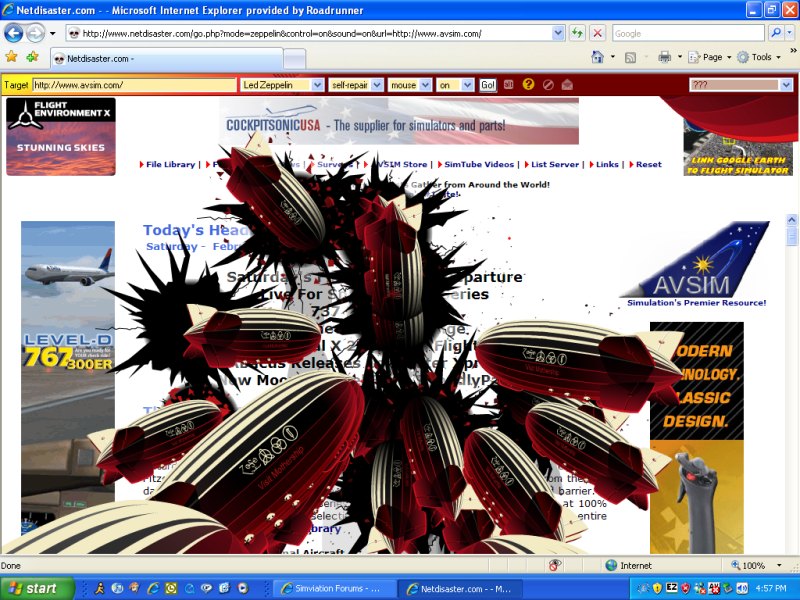Open the File Library link
Viewport: 800px width, 600px height.
[x=170, y=164]
